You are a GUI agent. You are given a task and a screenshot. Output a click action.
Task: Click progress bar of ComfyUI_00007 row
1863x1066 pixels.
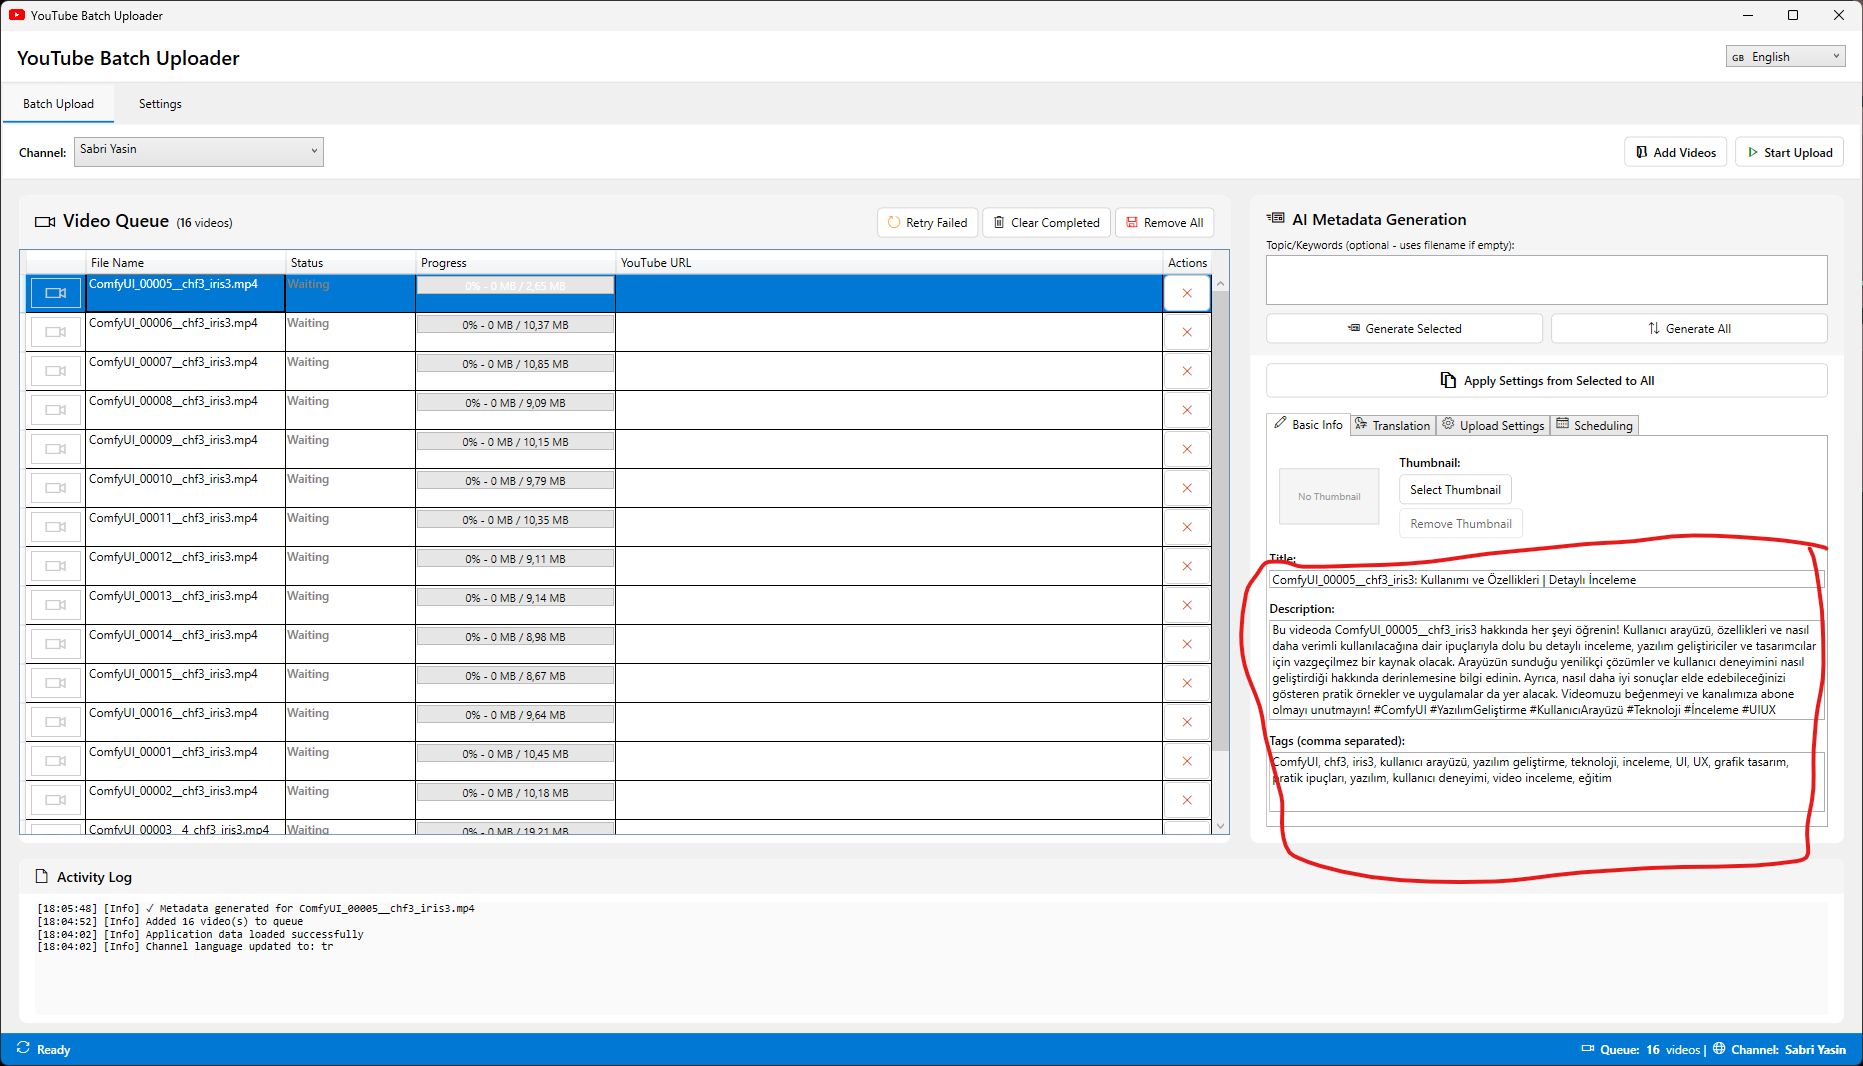515,364
